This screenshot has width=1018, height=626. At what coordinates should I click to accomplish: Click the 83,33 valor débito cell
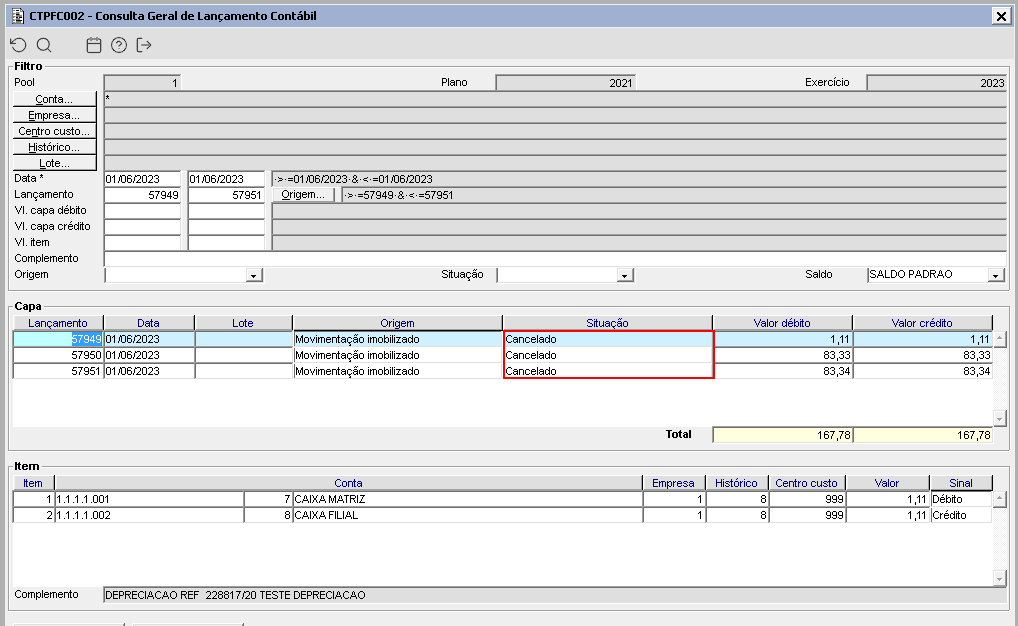782,355
